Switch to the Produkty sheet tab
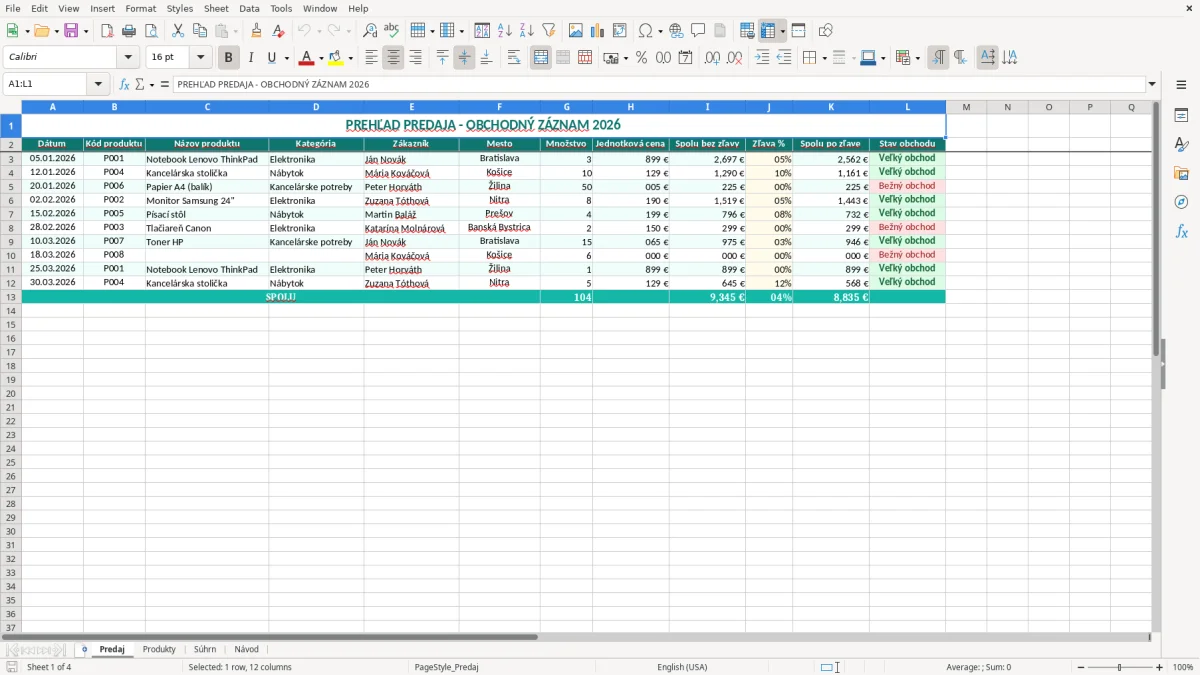This screenshot has height=675, width=1200. point(159,649)
